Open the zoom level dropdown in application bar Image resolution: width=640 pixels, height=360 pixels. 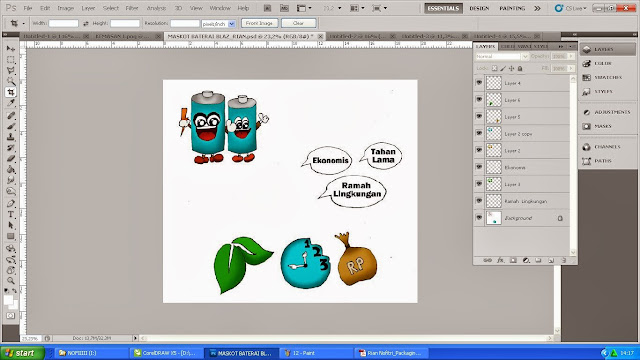339,8
